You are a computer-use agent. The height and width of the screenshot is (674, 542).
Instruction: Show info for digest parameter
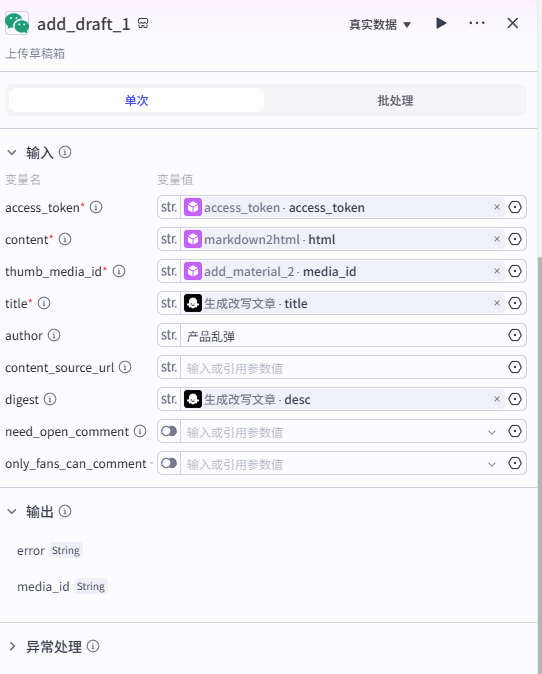[50, 399]
